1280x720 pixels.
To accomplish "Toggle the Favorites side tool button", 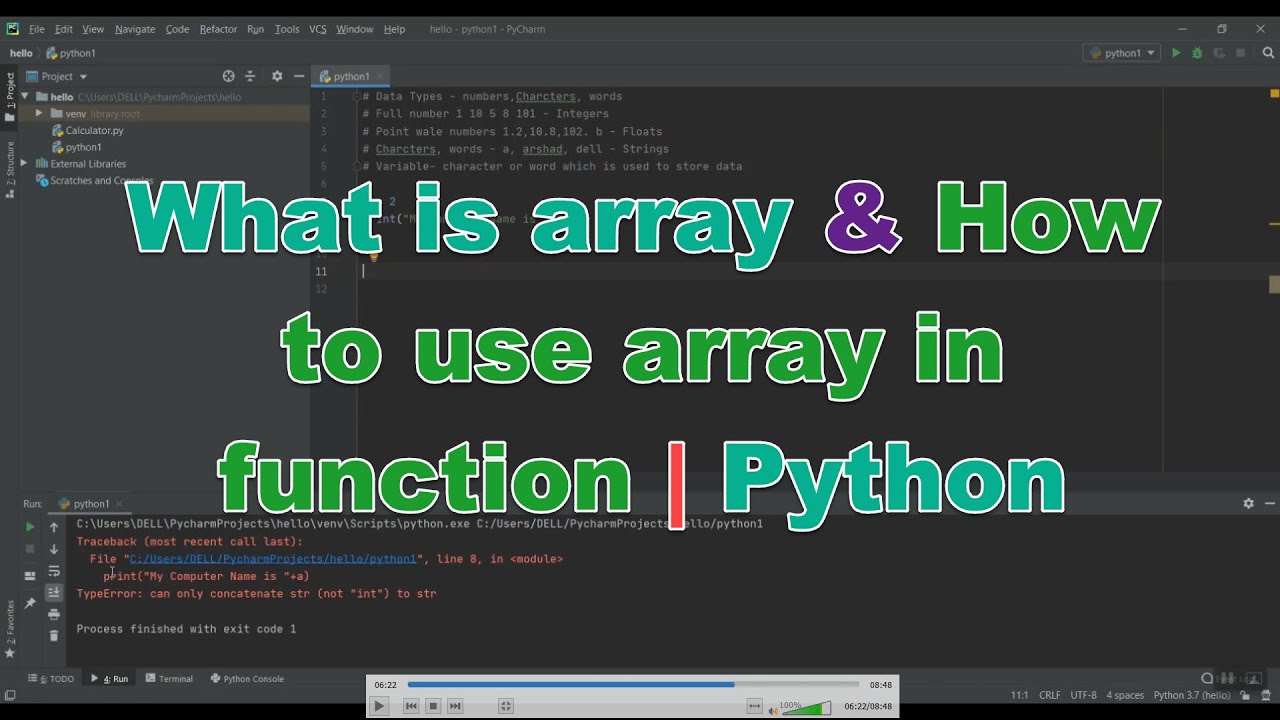I will pyautogui.click(x=10, y=629).
